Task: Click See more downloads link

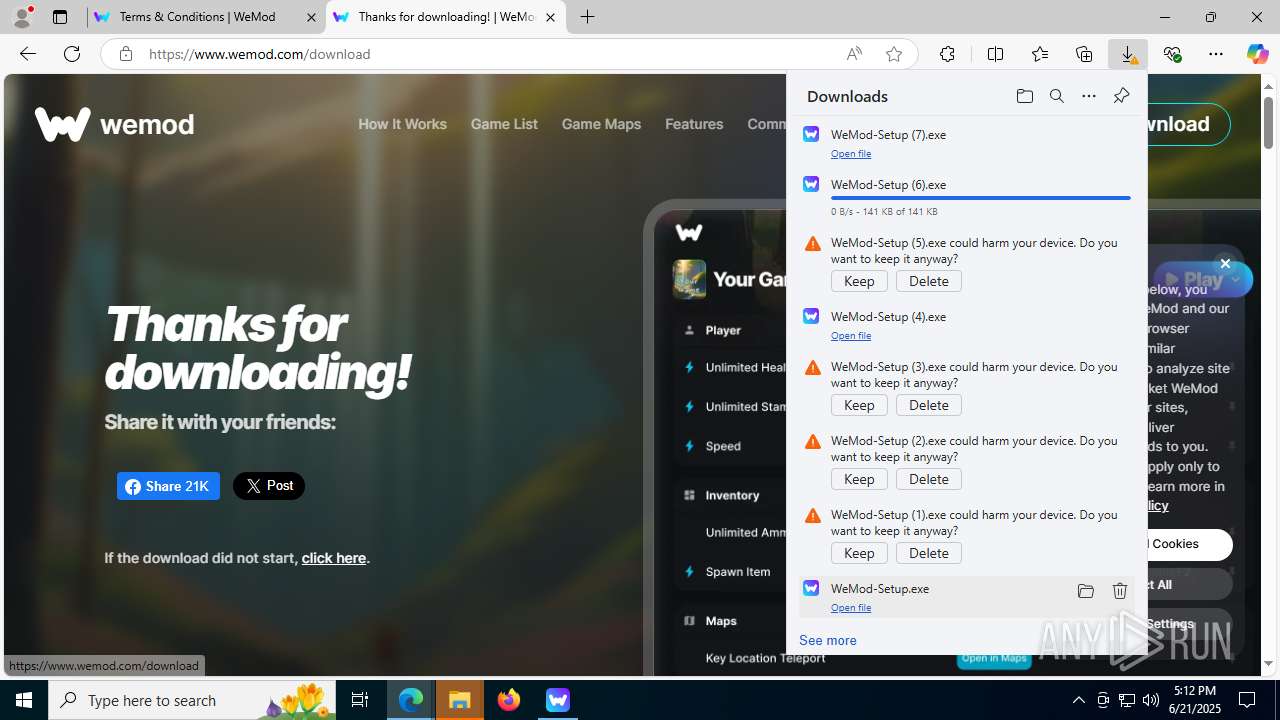Action: tap(827, 640)
